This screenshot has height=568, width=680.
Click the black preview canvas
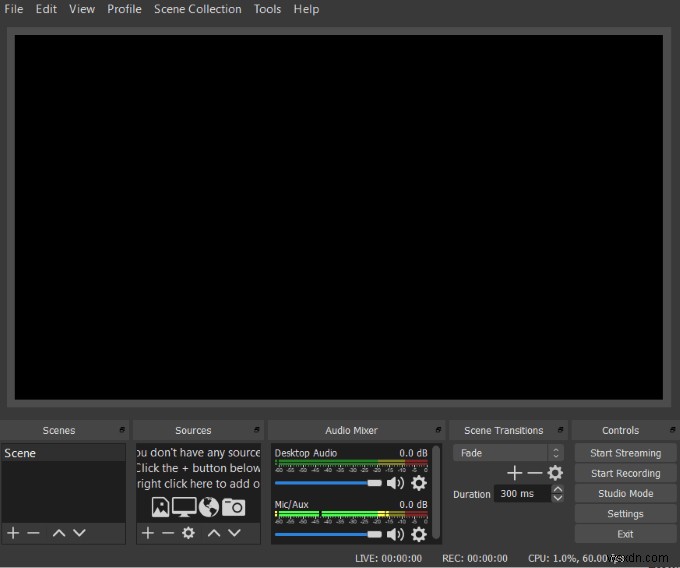click(x=339, y=217)
